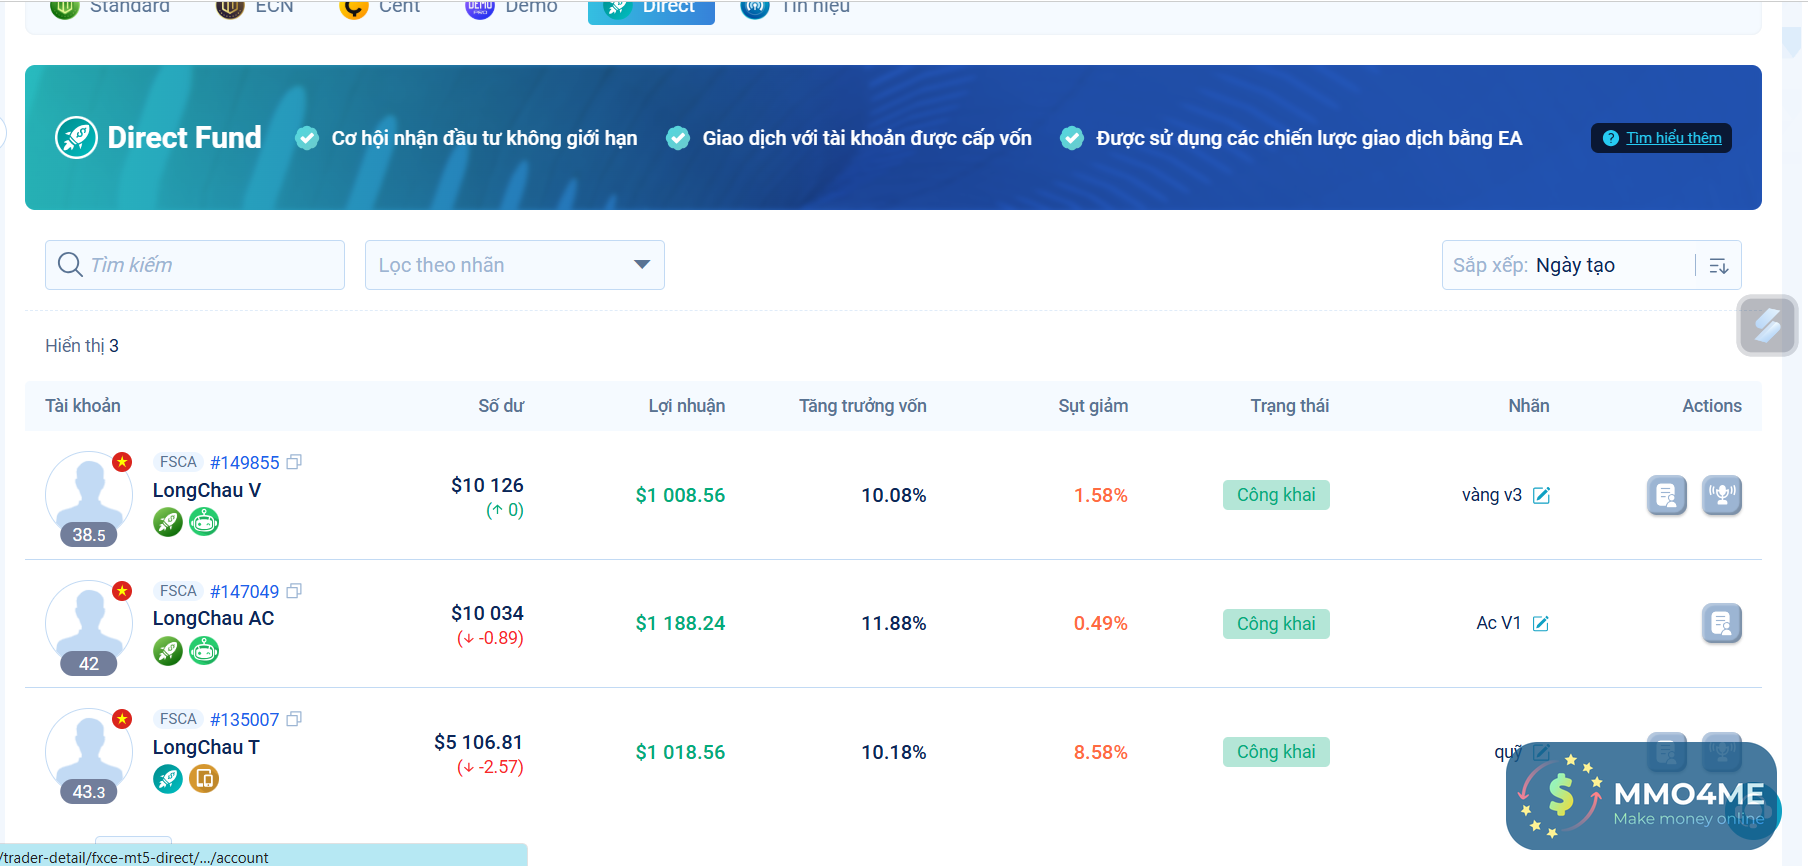Image resolution: width=1808 pixels, height=866 pixels.
Task: Copy account number #147049
Action: click(294, 591)
